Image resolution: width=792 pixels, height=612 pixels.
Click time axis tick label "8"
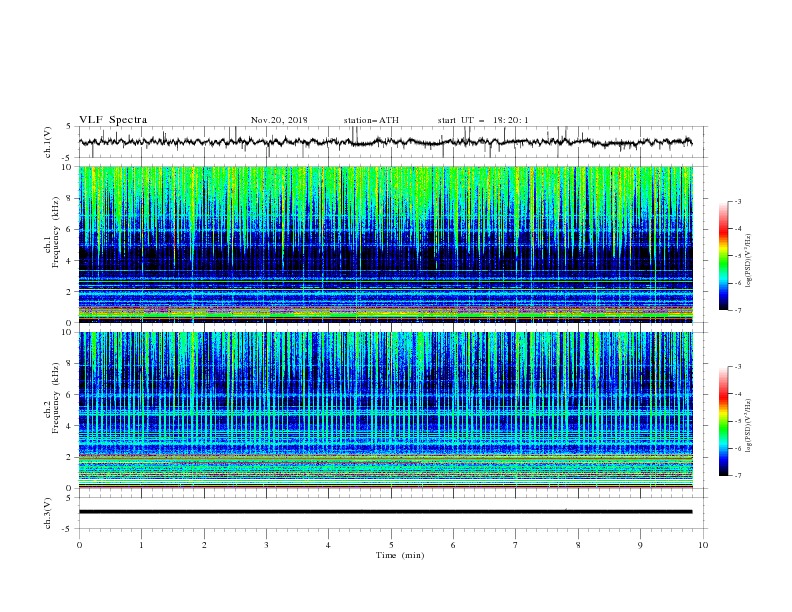pos(578,545)
